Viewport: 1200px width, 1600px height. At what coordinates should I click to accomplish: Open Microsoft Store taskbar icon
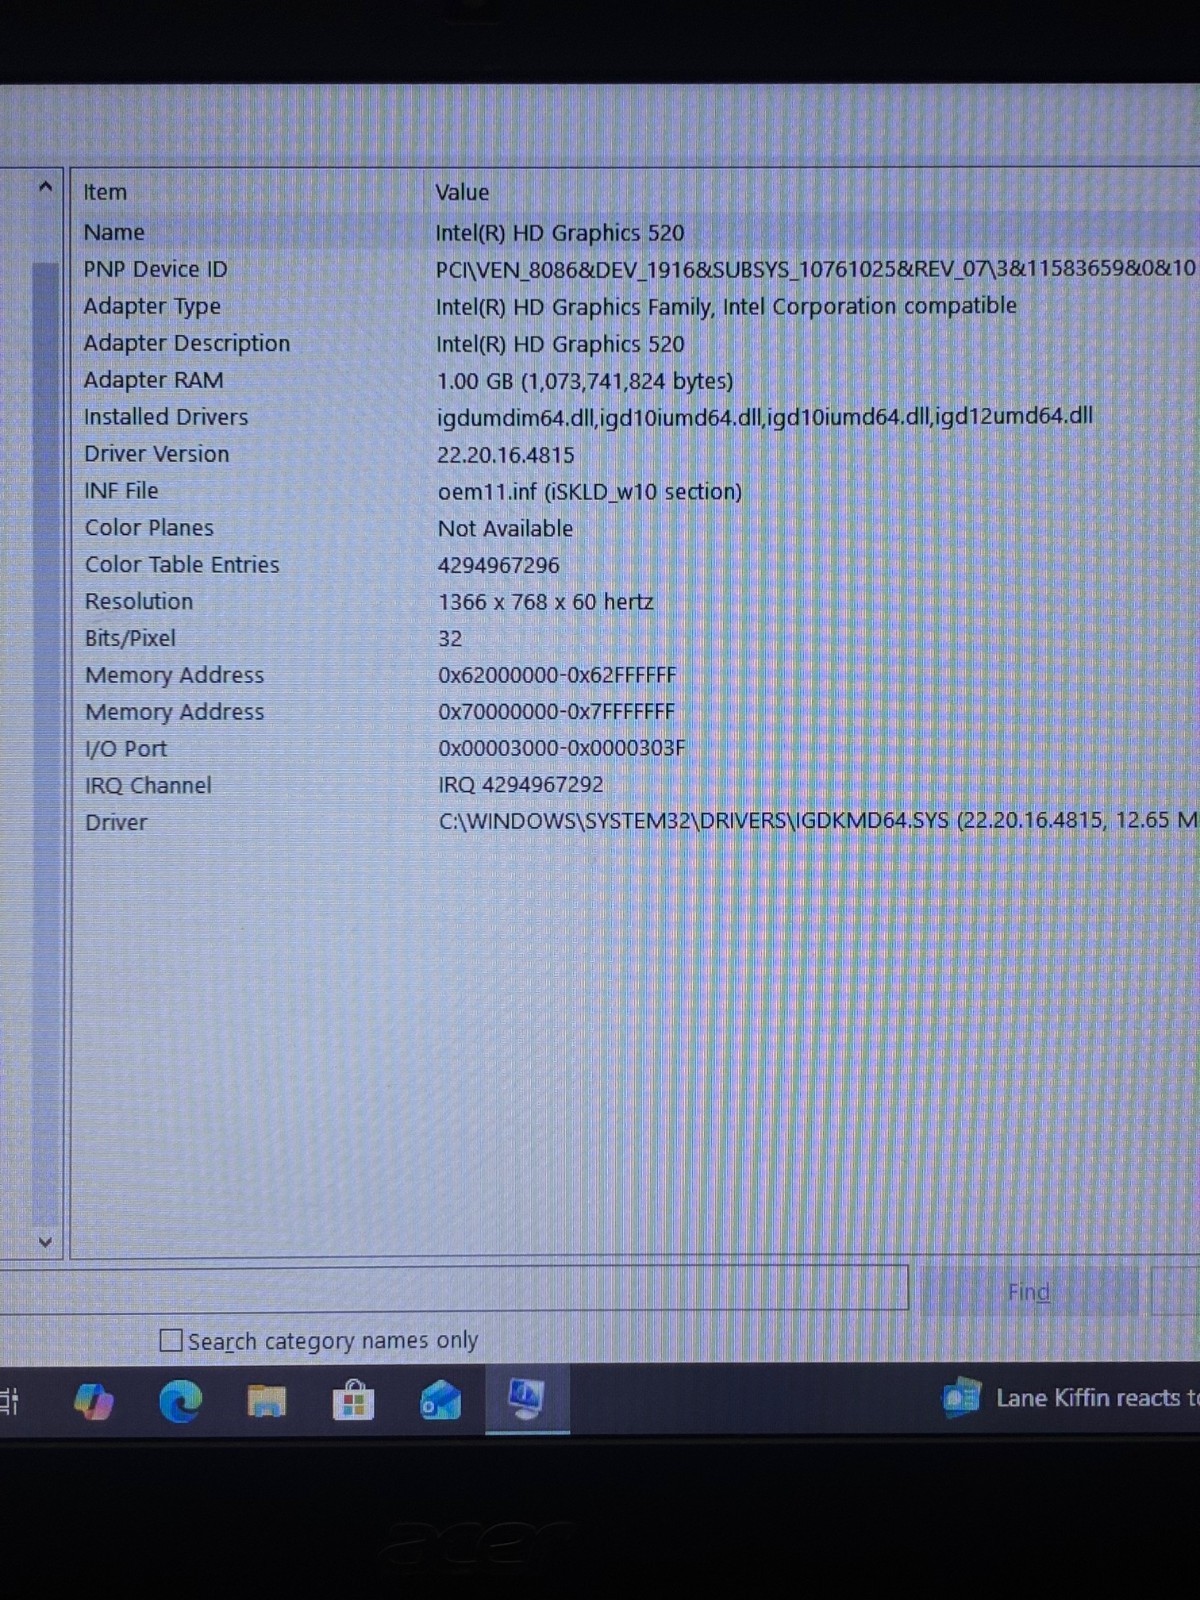tap(353, 1401)
